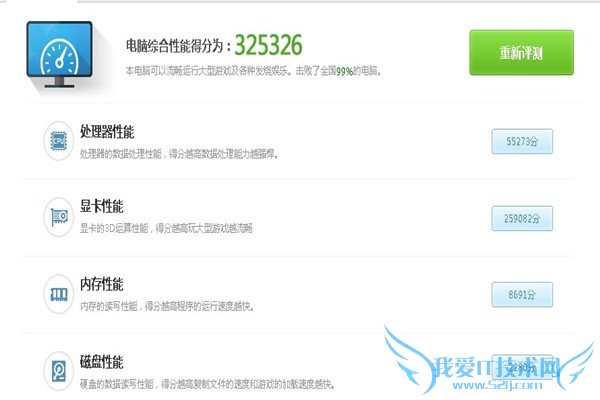The width and height of the screenshot is (600, 400).
Task: Click the 磁盘性能 hard disk icon
Action: coord(59,371)
